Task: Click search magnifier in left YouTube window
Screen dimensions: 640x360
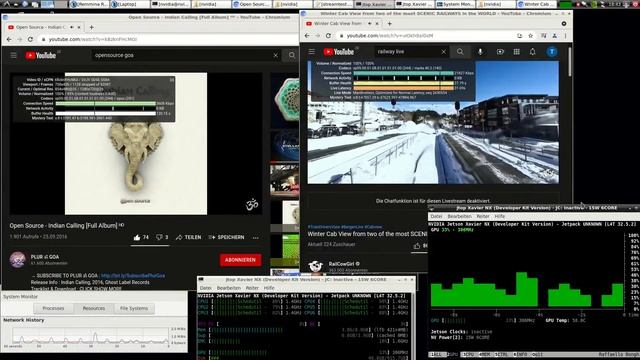Action: (291, 55)
